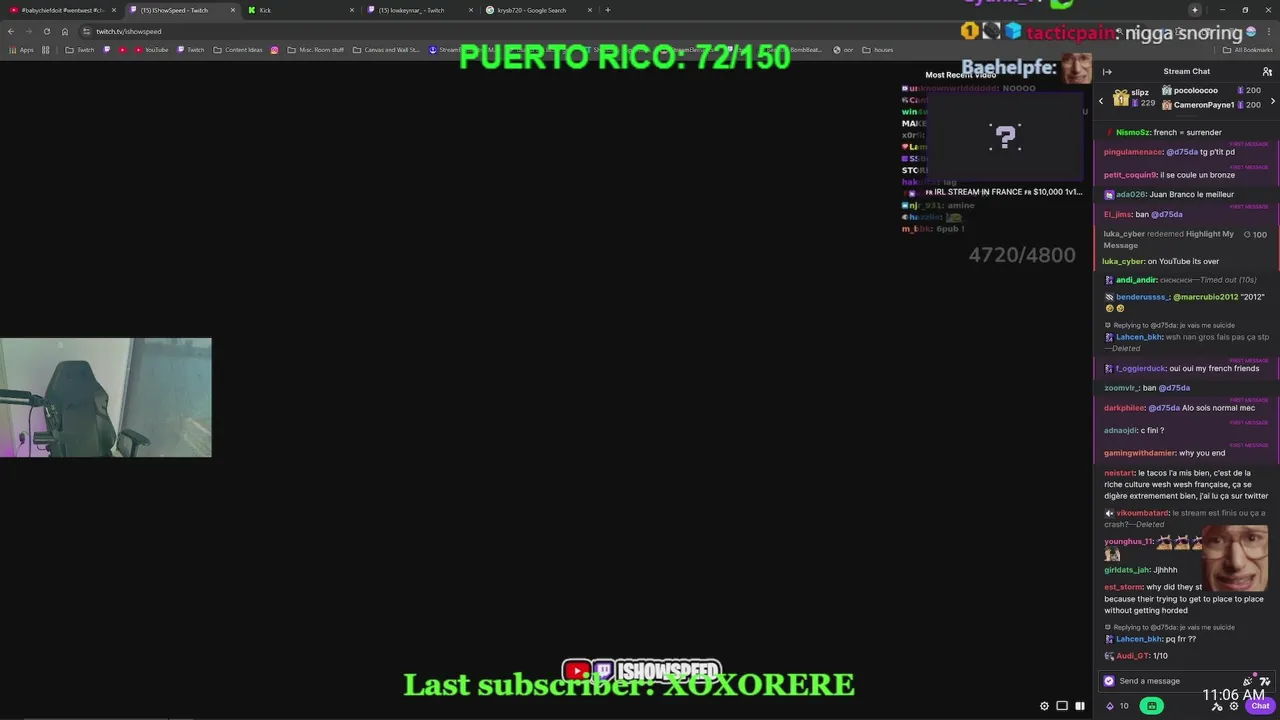Expand the Canvas and Wall St... folder
Viewport: 1280px width, 720px height.
pyautogui.click(x=386, y=50)
